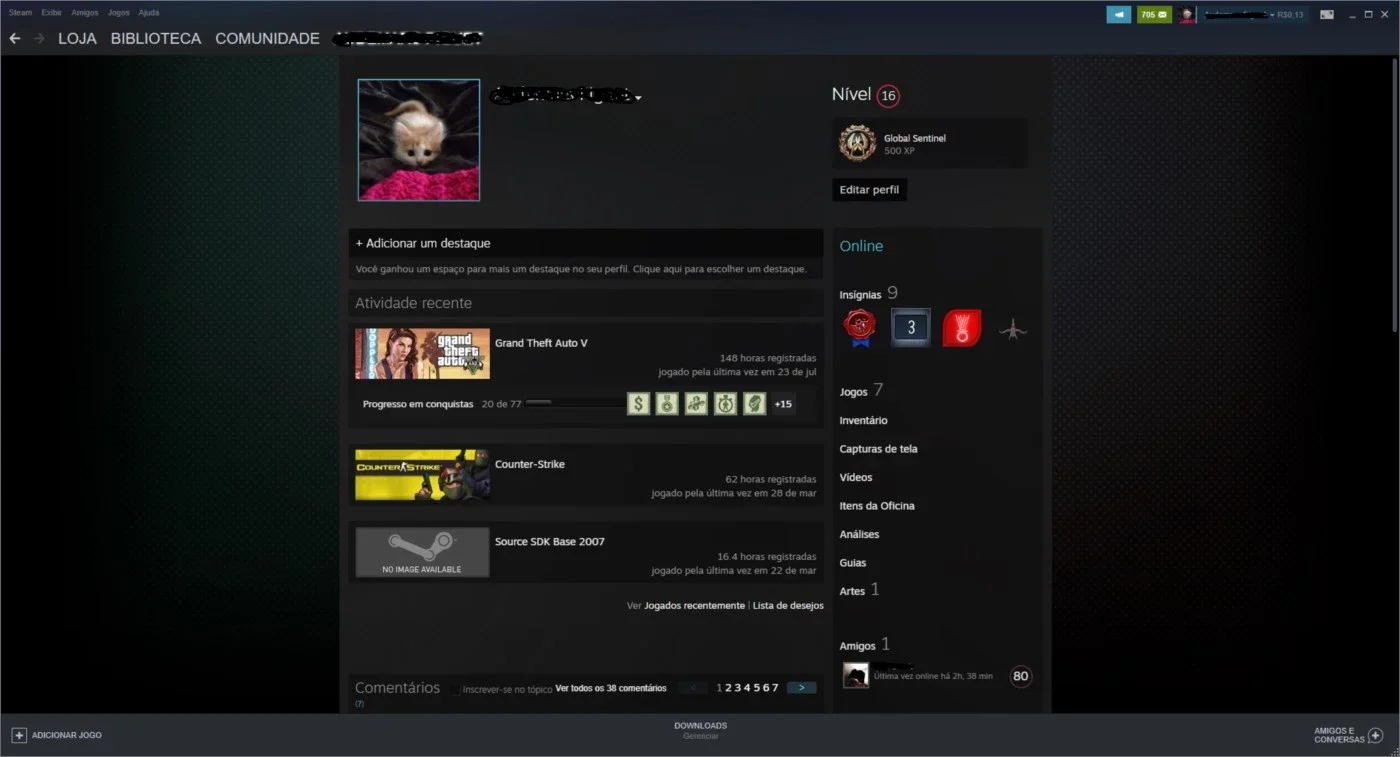Open the Ajuda menu
Screen dimensions: 1400x757
(x=148, y=13)
